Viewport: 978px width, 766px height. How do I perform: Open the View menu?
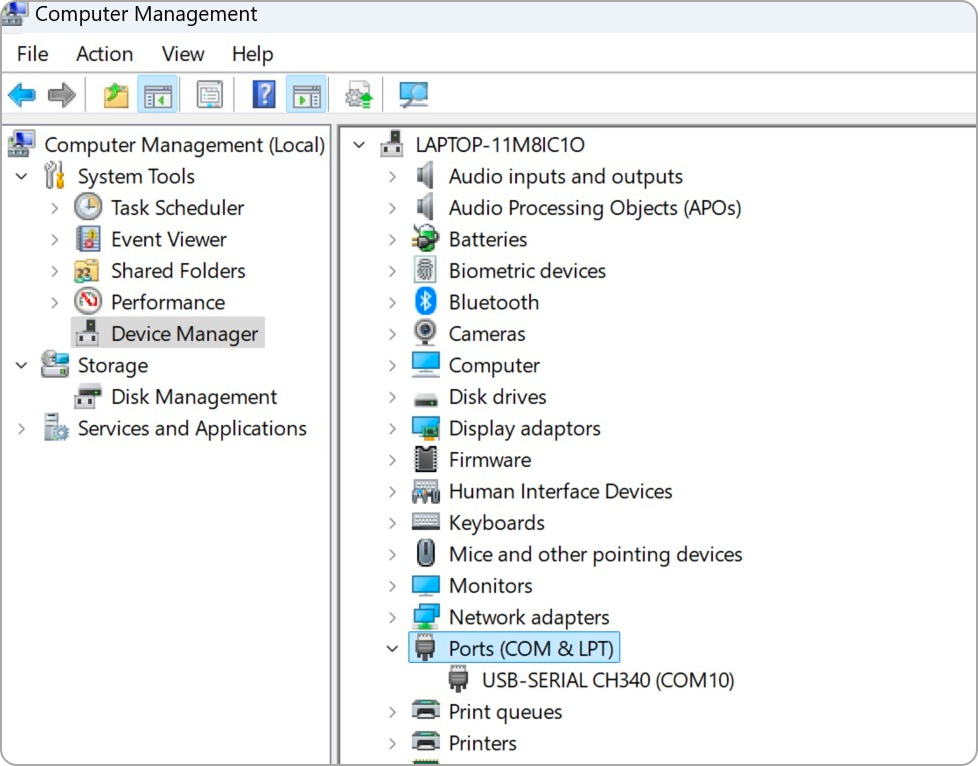click(x=182, y=54)
